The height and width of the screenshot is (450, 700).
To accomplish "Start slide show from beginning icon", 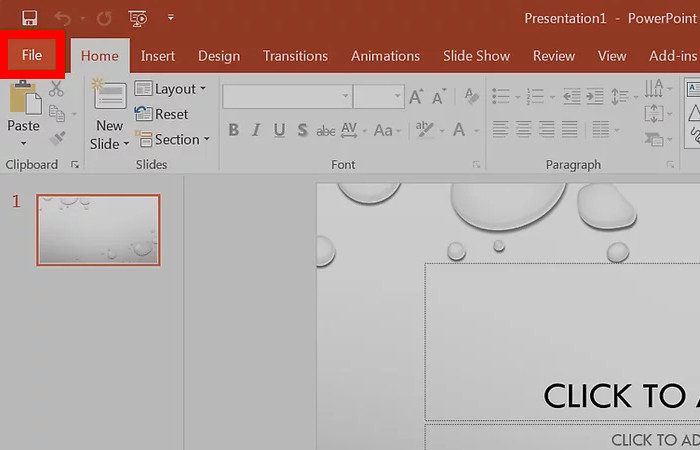I will pos(138,18).
